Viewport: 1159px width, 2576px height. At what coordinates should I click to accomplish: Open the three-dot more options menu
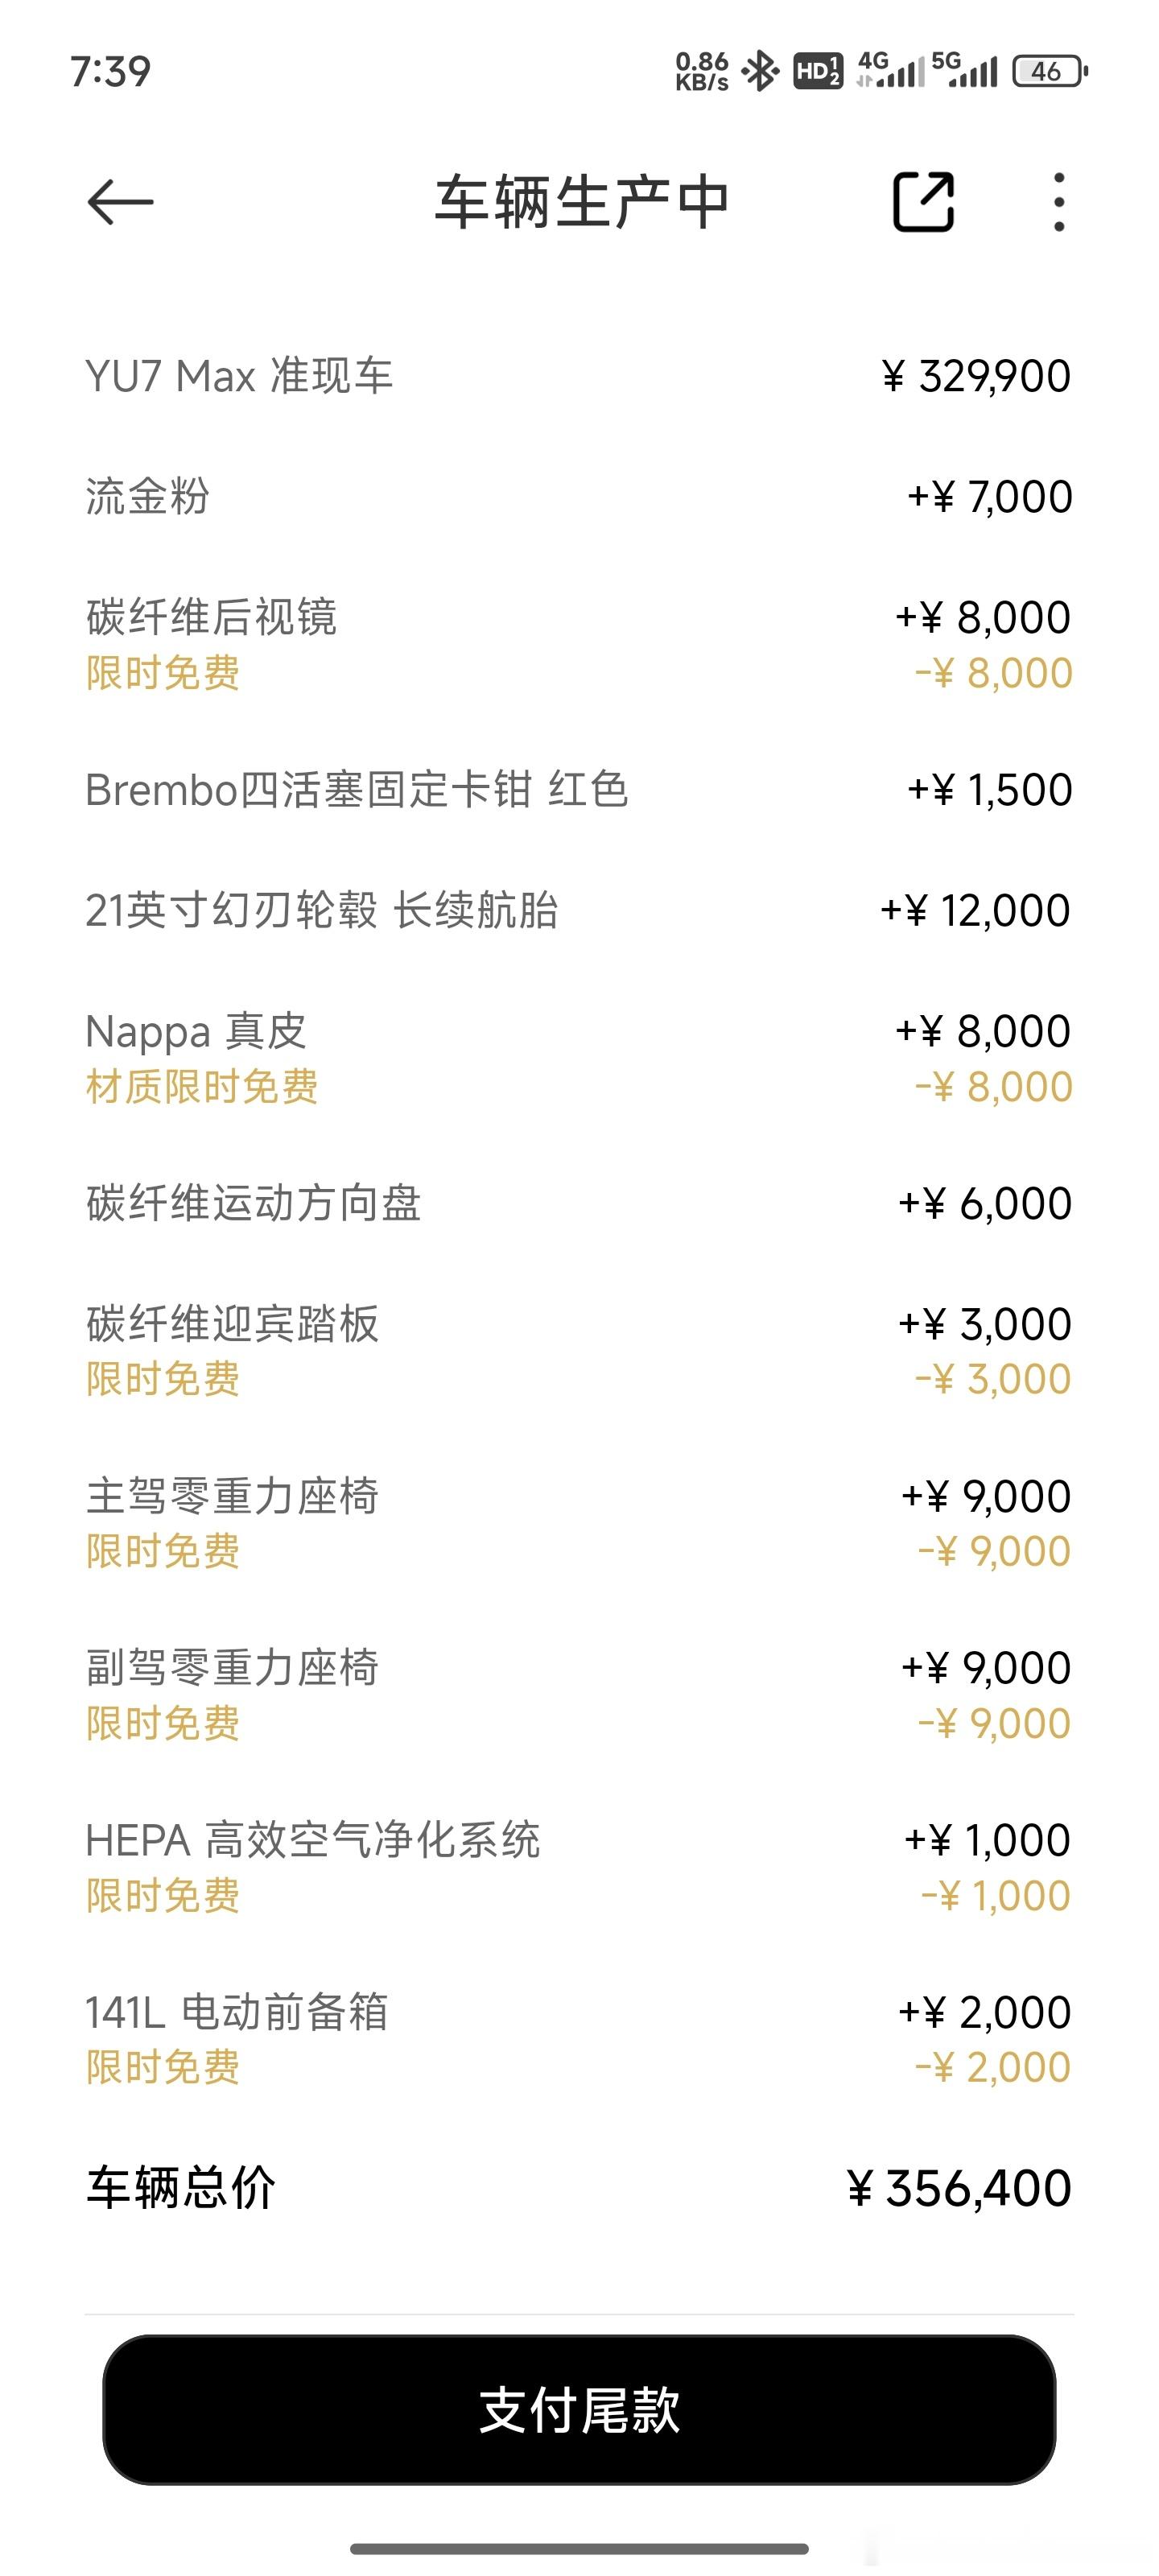click(x=1059, y=202)
